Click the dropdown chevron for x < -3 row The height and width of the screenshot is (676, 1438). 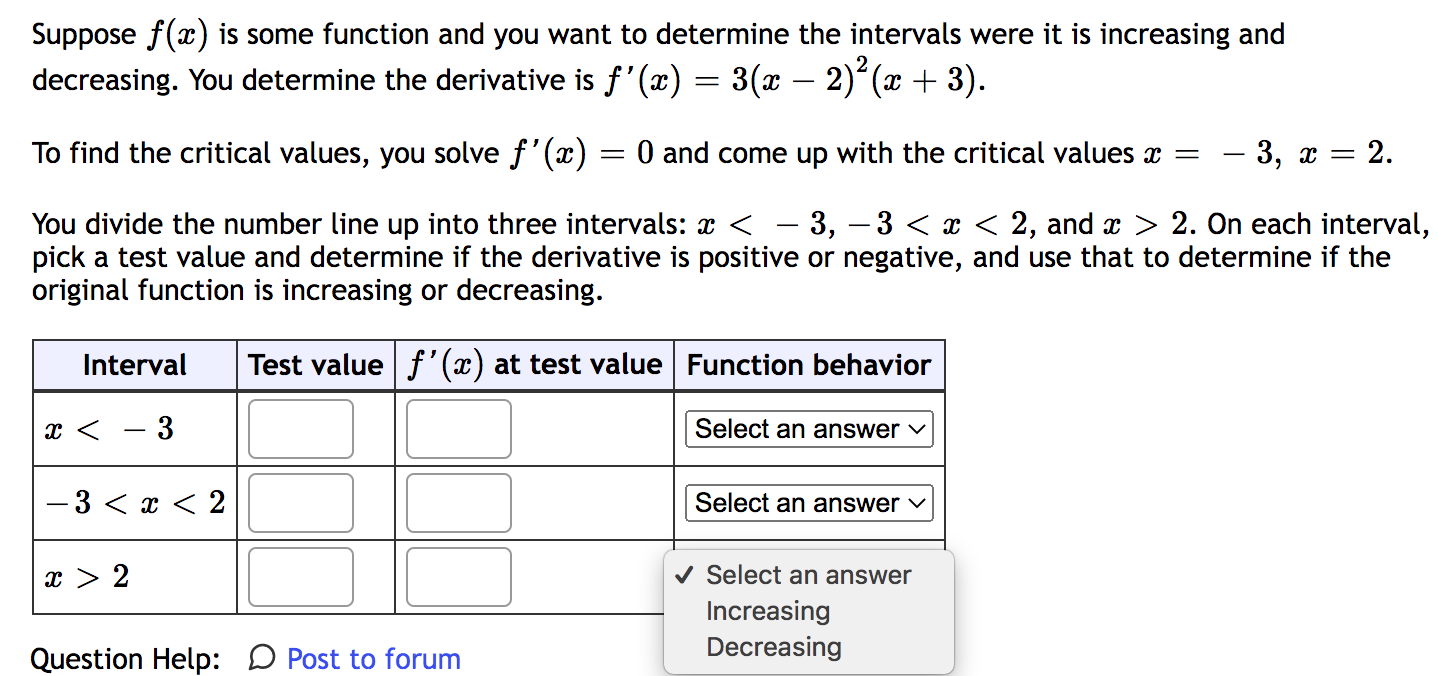[x=915, y=428]
